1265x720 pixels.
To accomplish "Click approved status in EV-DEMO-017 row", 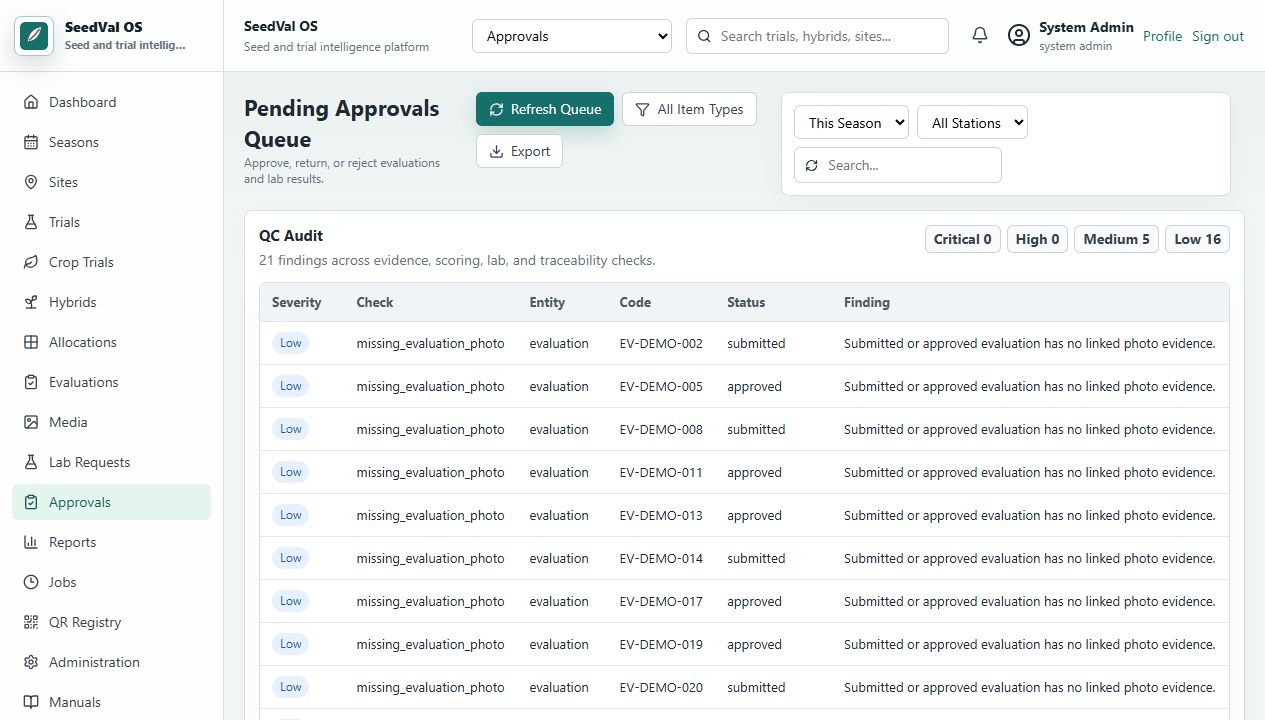I will [x=754, y=601].
